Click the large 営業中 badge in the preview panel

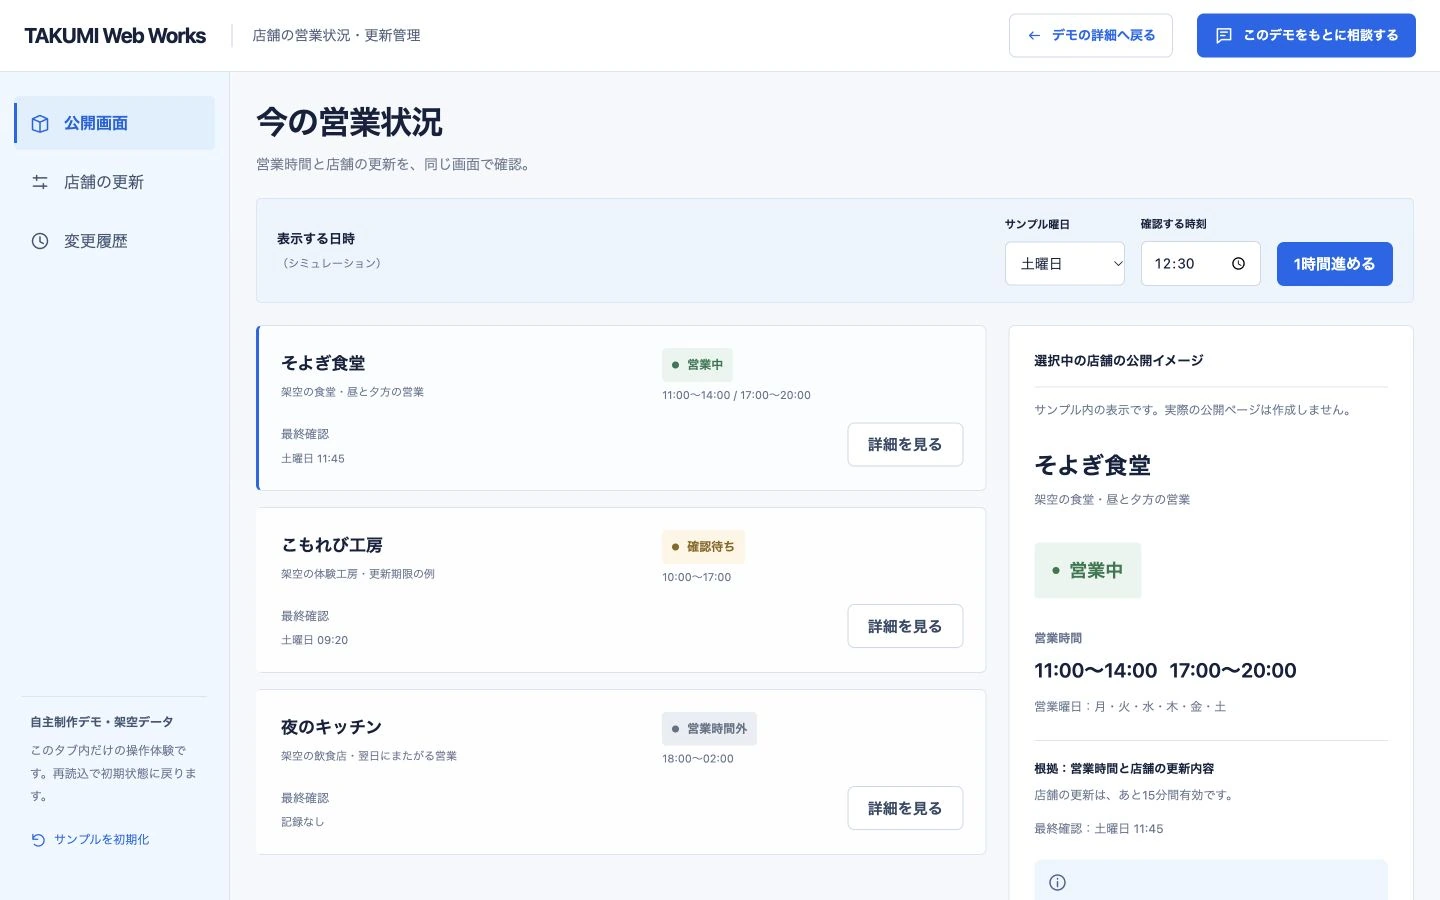(x=1087, y=570)
